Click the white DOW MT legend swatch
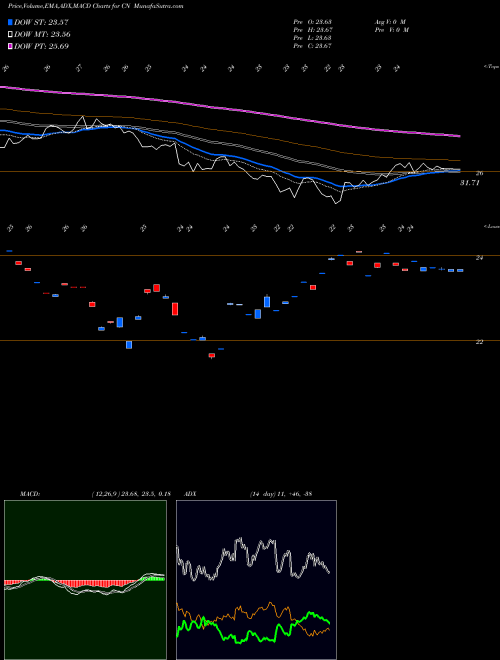The width and height of the screenshot is (500, 660). 10,35
